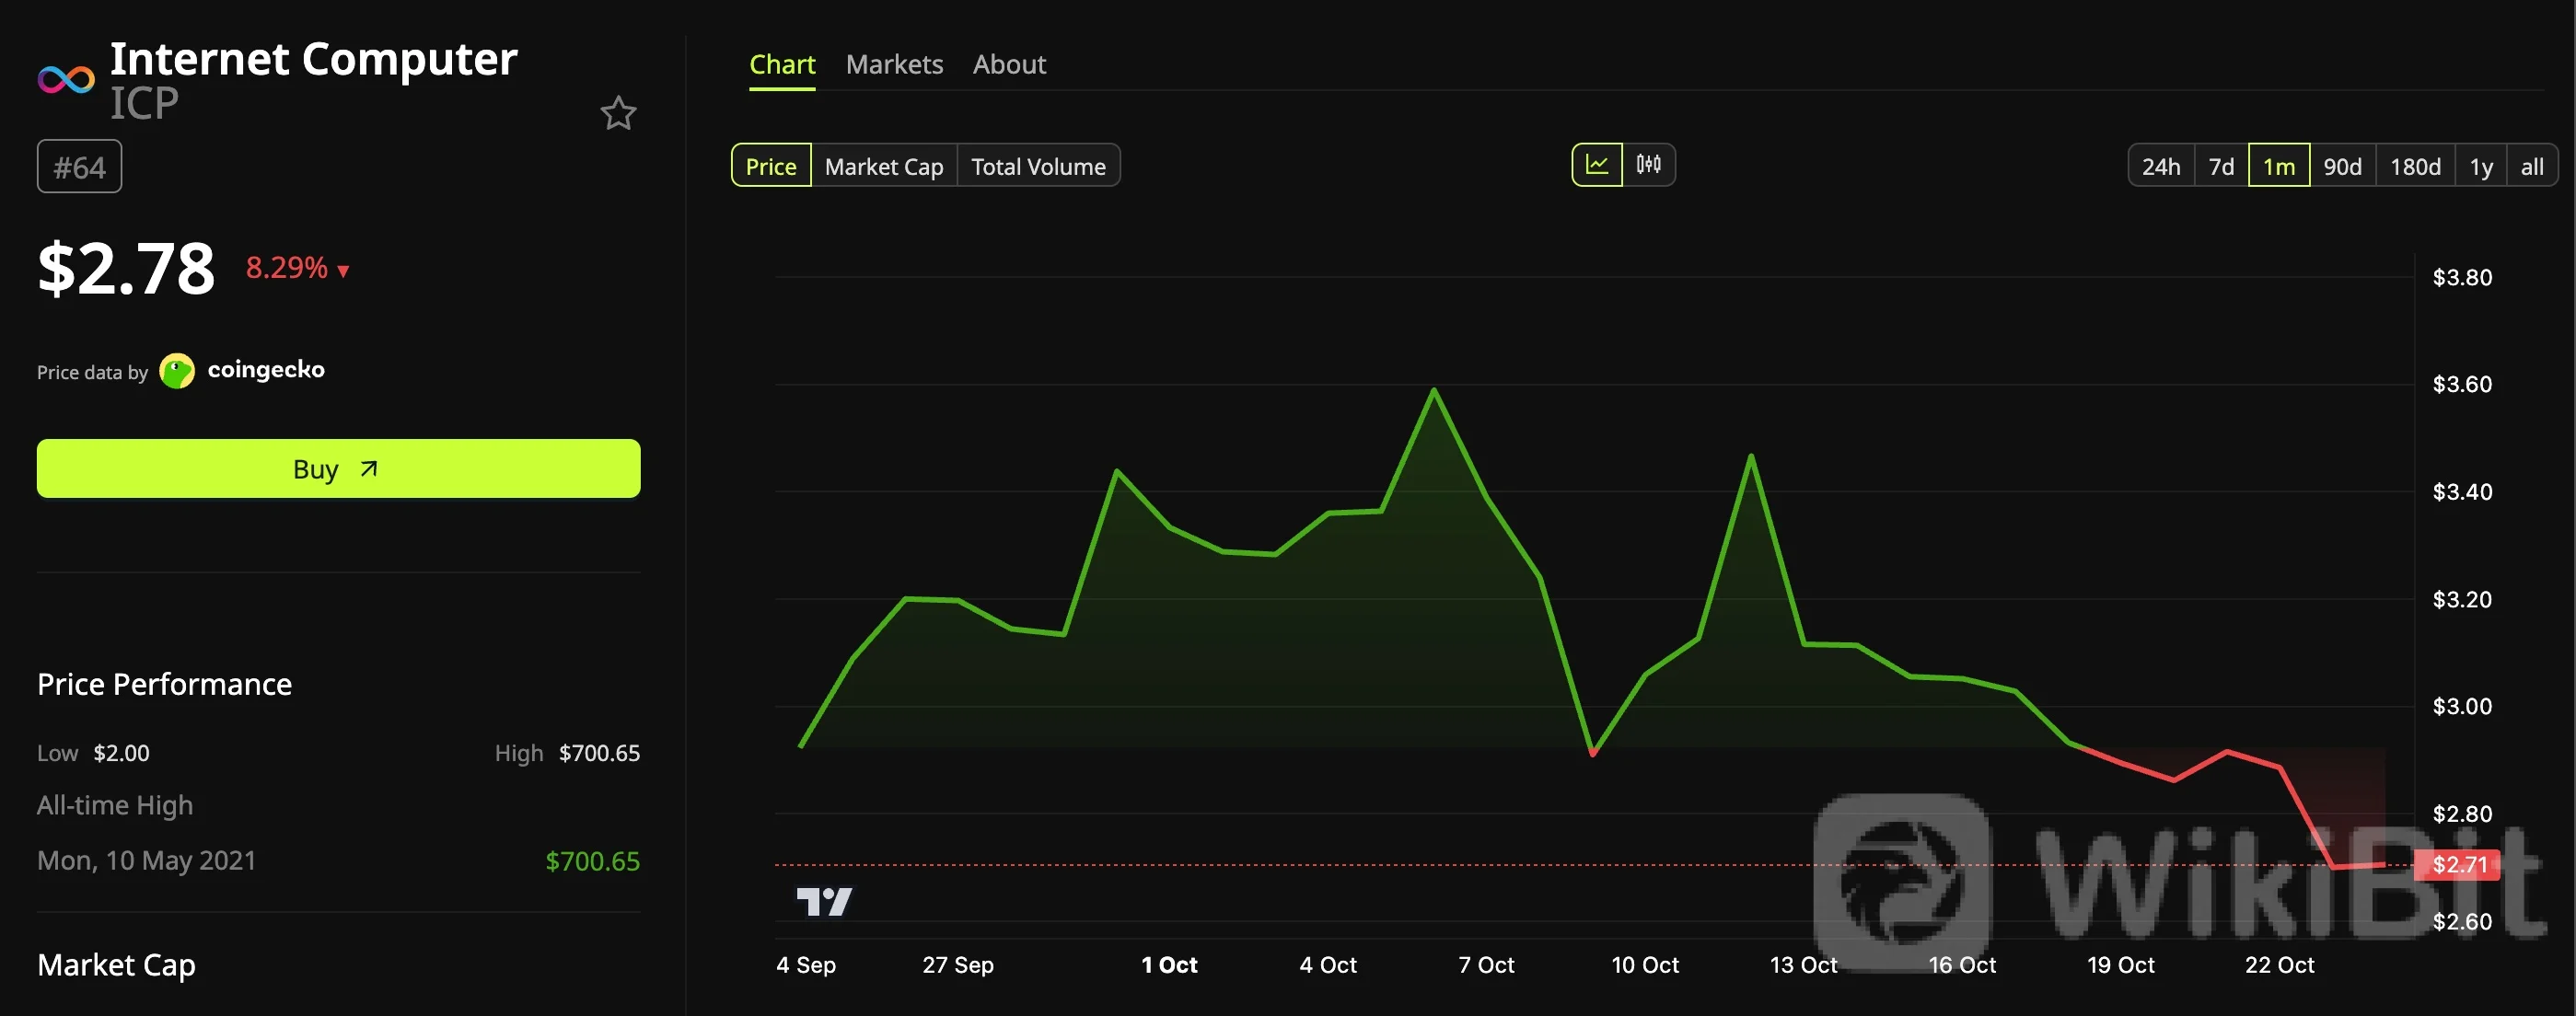2576x1016 pixels.
Task: Click the 'Market Cap' section heading
Action: [x=116, y=965]
